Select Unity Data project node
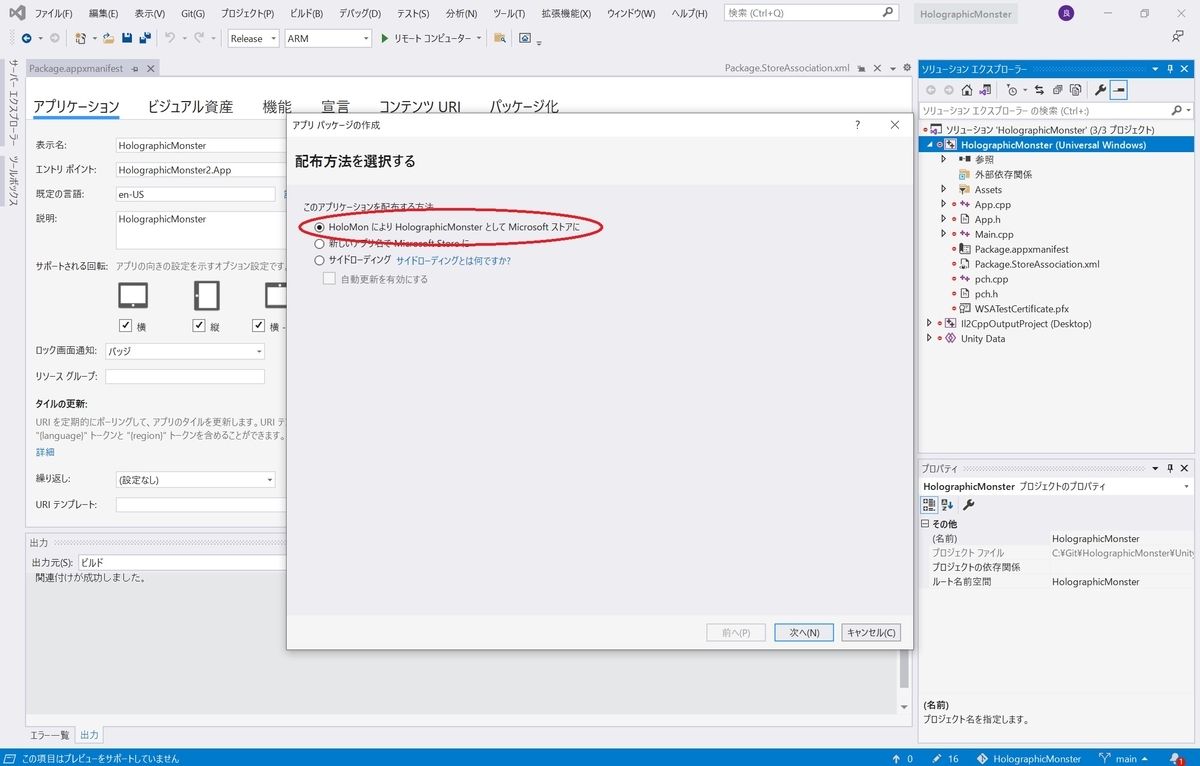Viewport: 1200px width, 766px height. coord(982,338)
